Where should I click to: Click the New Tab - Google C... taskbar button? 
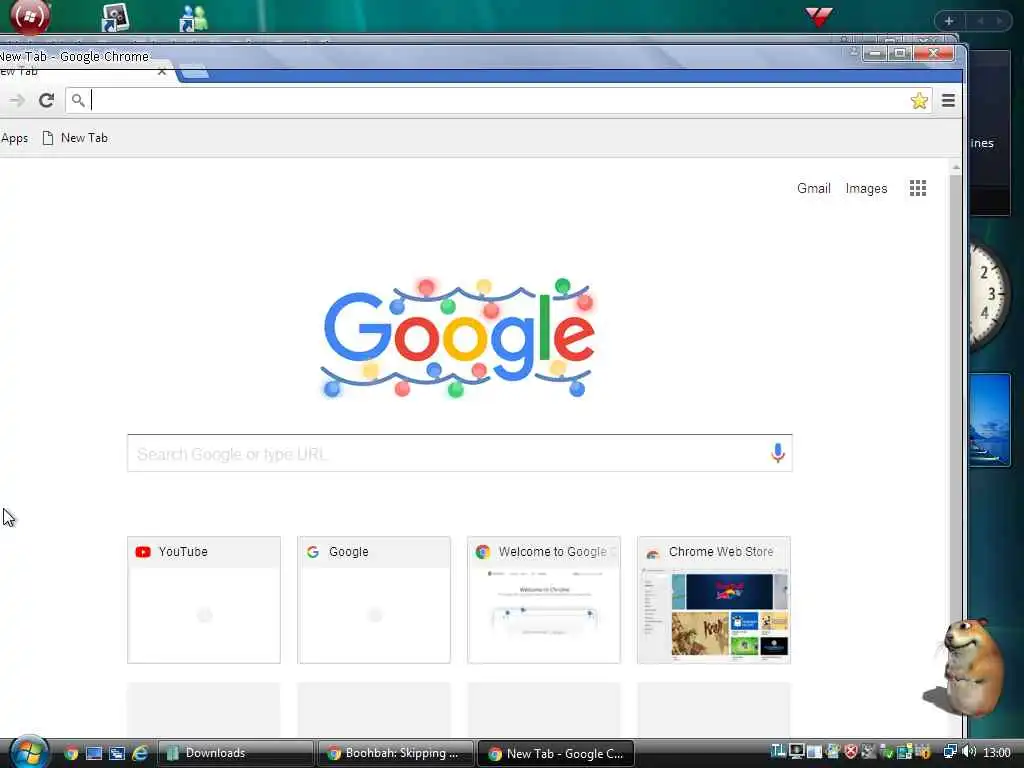point(556,753)
